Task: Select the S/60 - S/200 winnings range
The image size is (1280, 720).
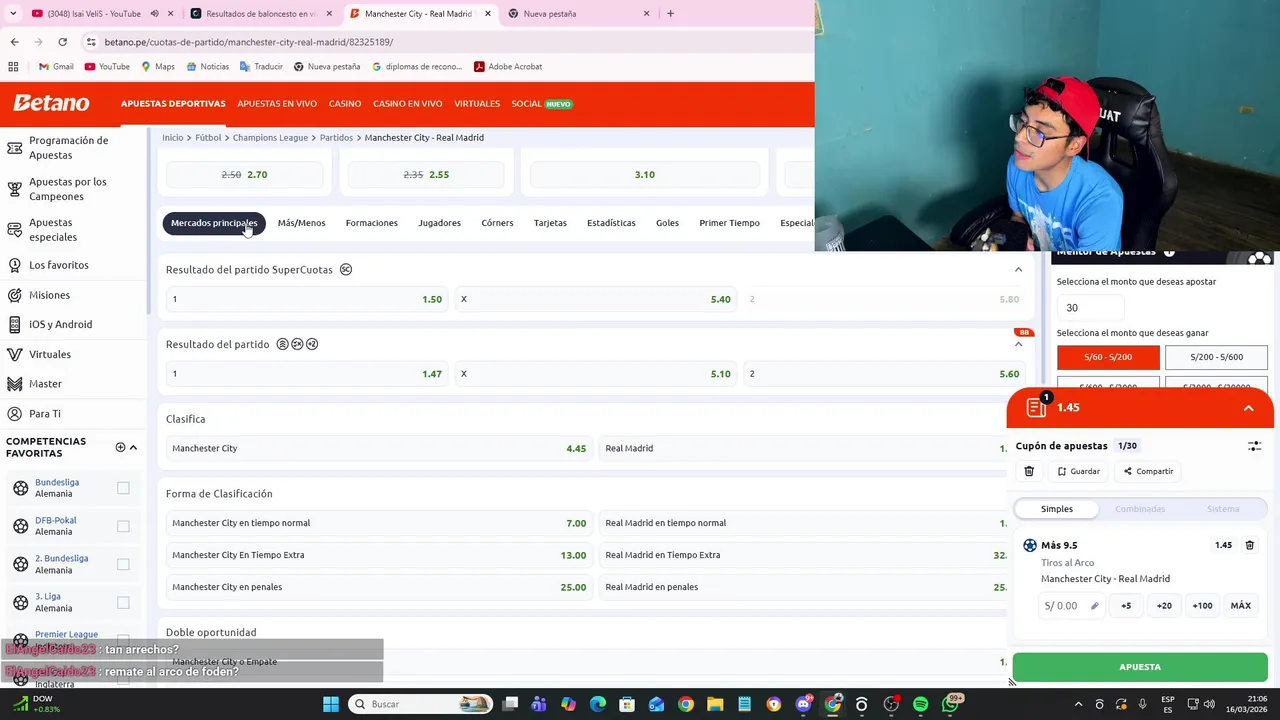Action: coord(1108,357)
